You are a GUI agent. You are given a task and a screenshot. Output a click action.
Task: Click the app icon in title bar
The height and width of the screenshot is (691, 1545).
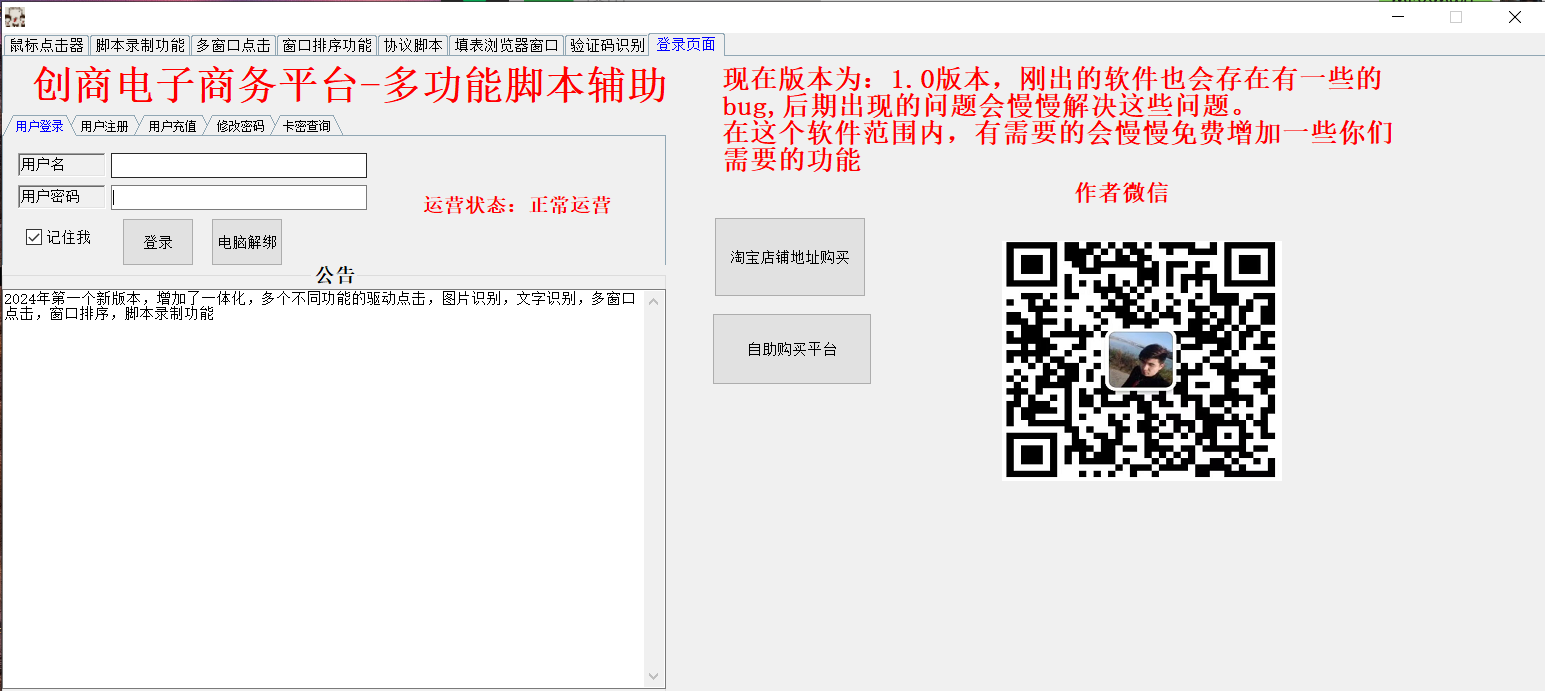tap(15, 16)
